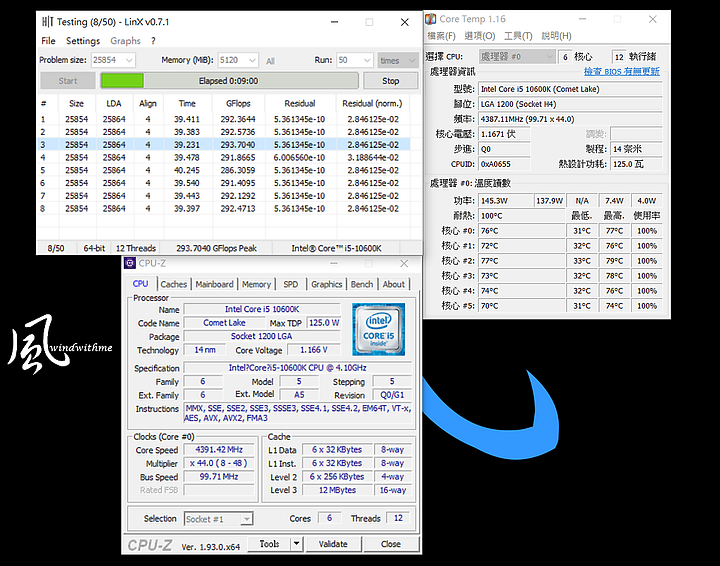Switch to the Caches tab in CPU-Z
The height and width of the screenshot is (566, 720).
click(x=174, y=284)
